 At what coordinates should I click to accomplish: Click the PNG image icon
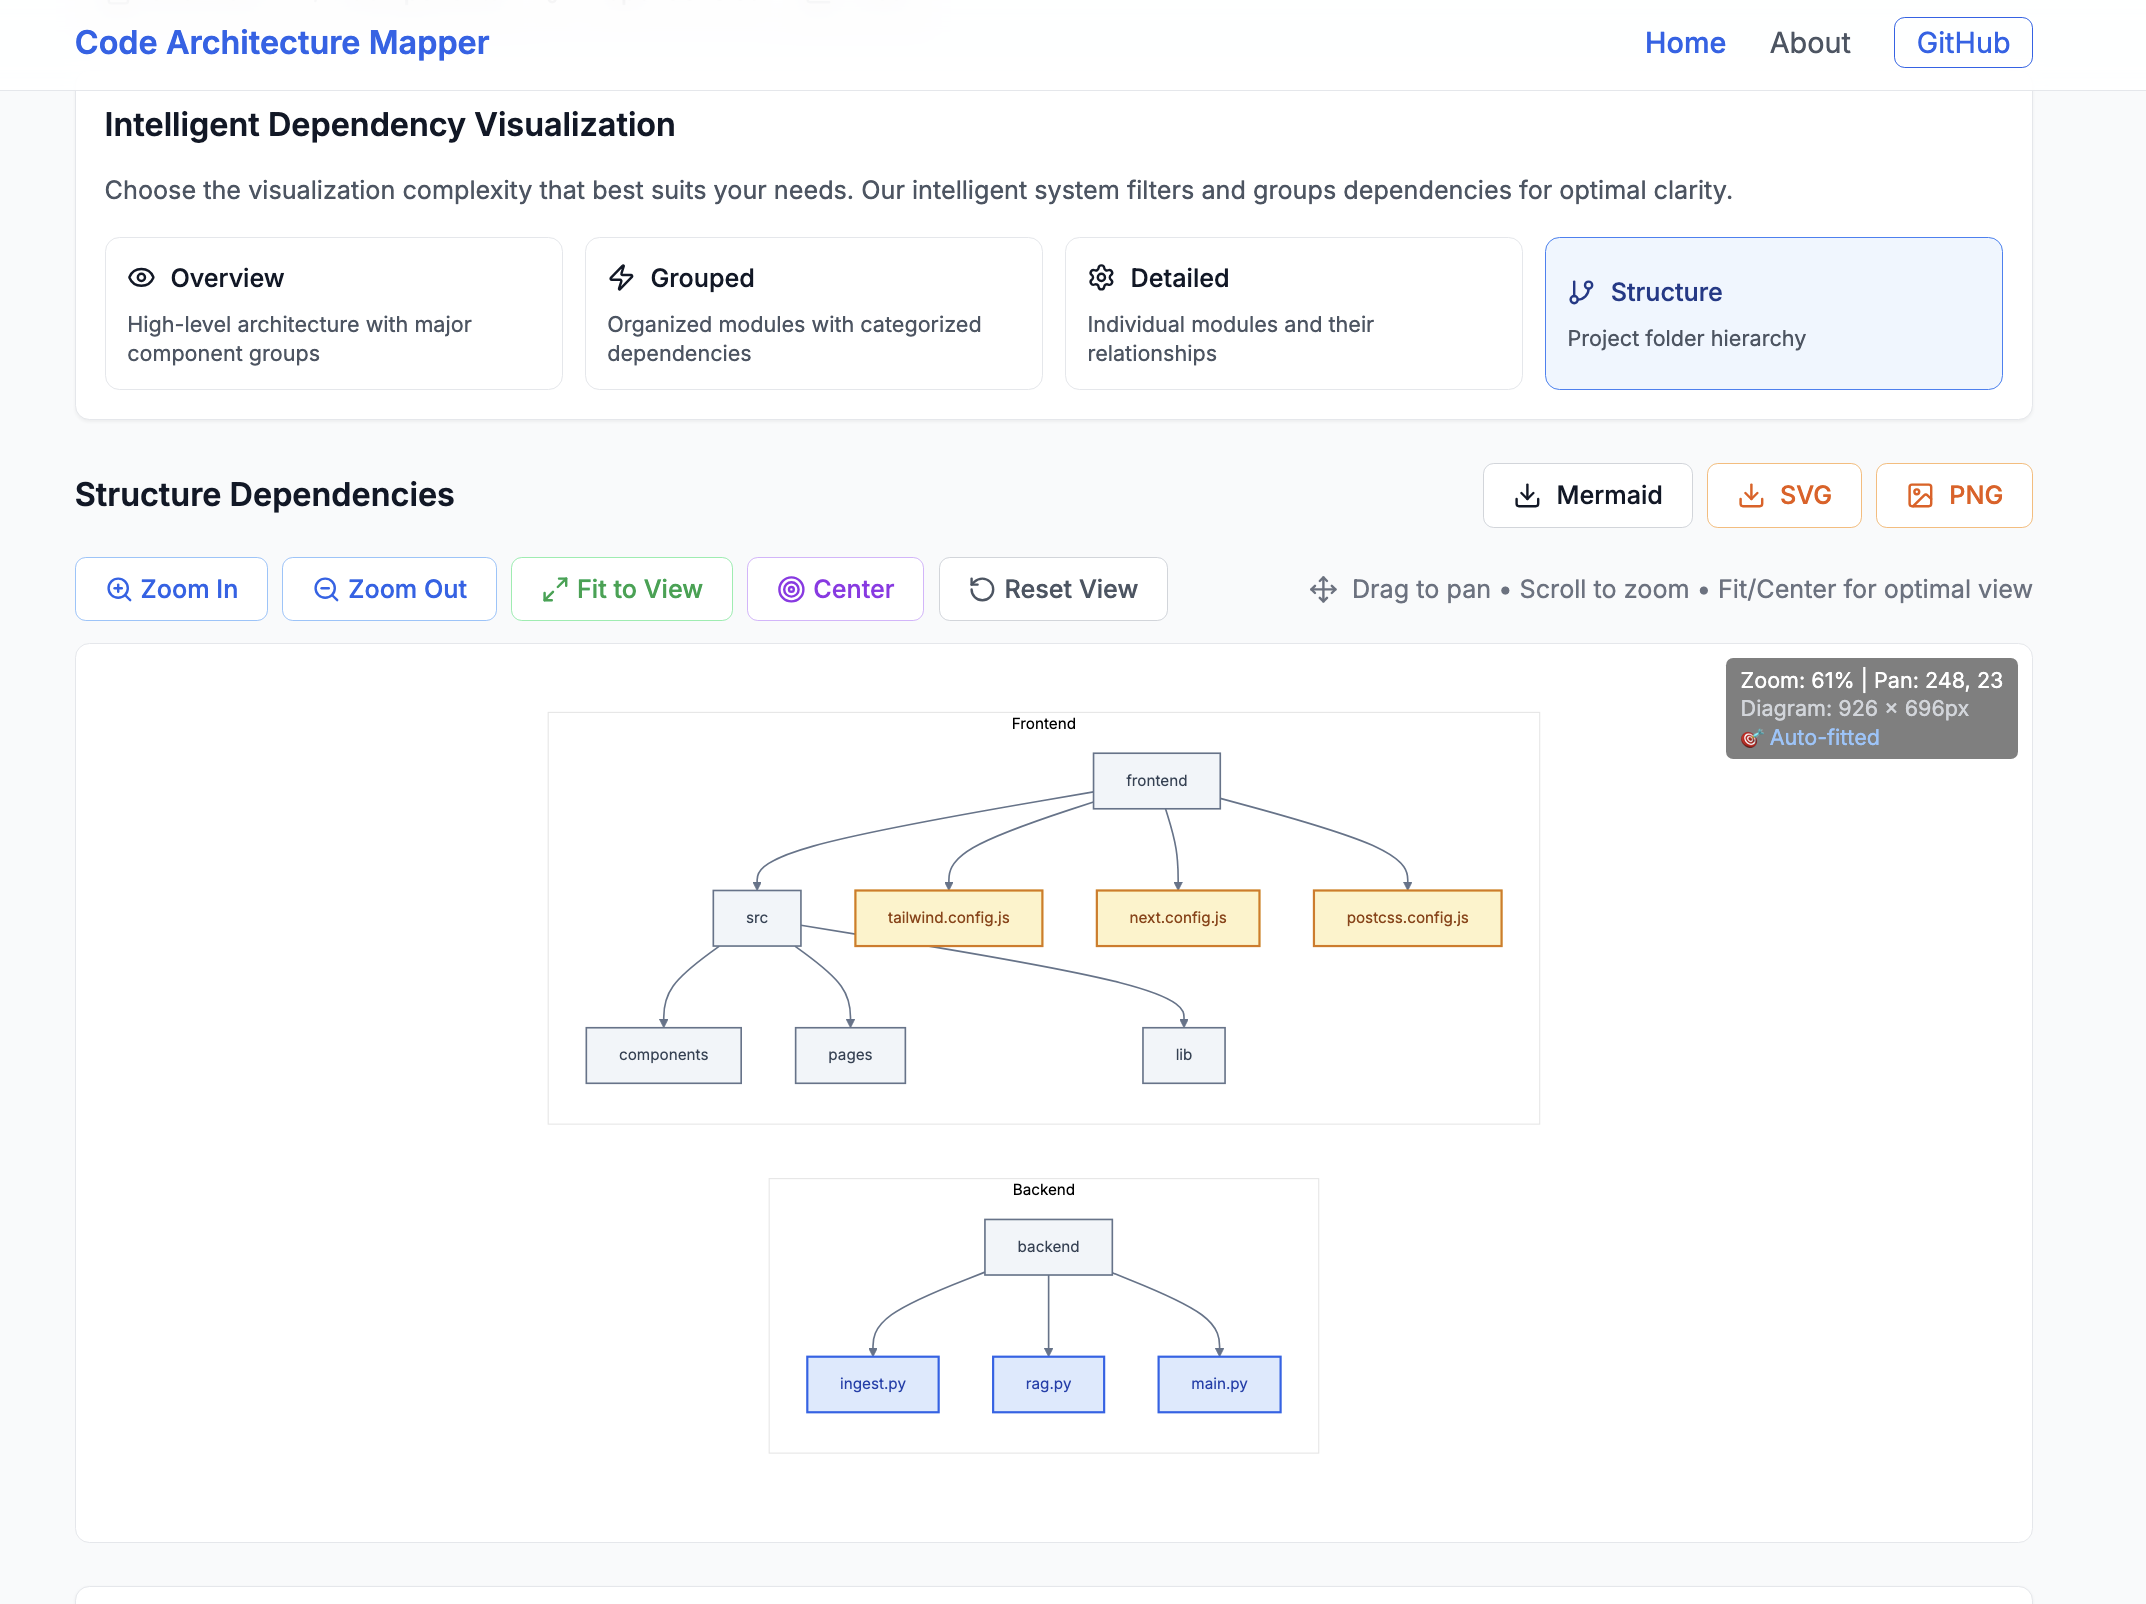1920,495
